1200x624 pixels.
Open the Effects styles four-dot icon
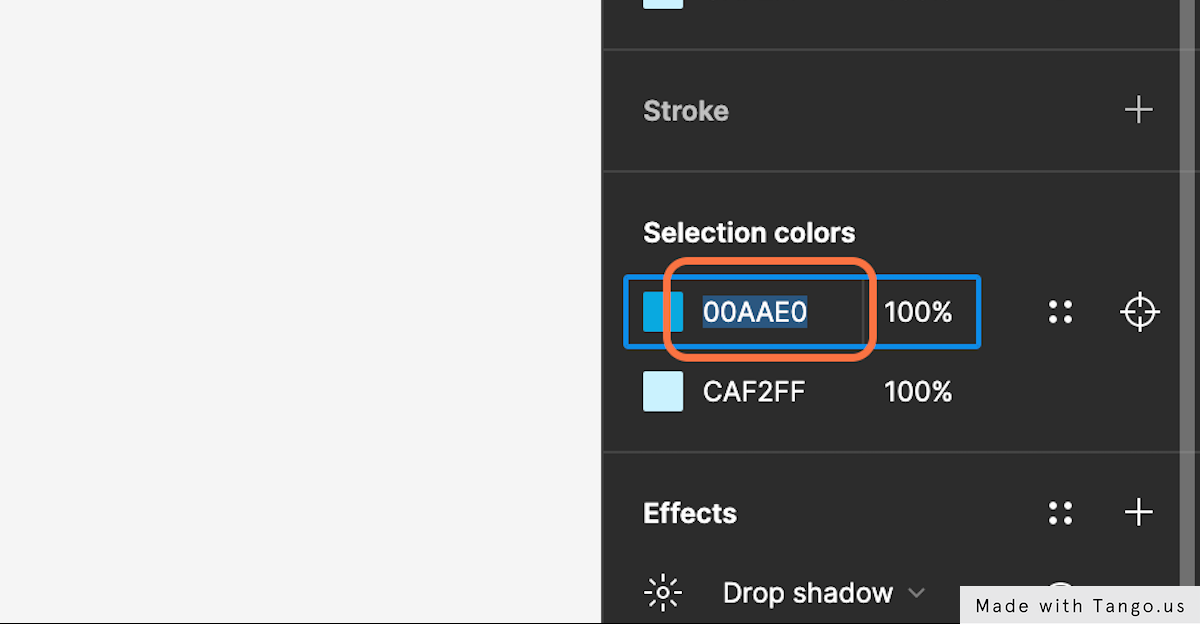(1060, 513)
